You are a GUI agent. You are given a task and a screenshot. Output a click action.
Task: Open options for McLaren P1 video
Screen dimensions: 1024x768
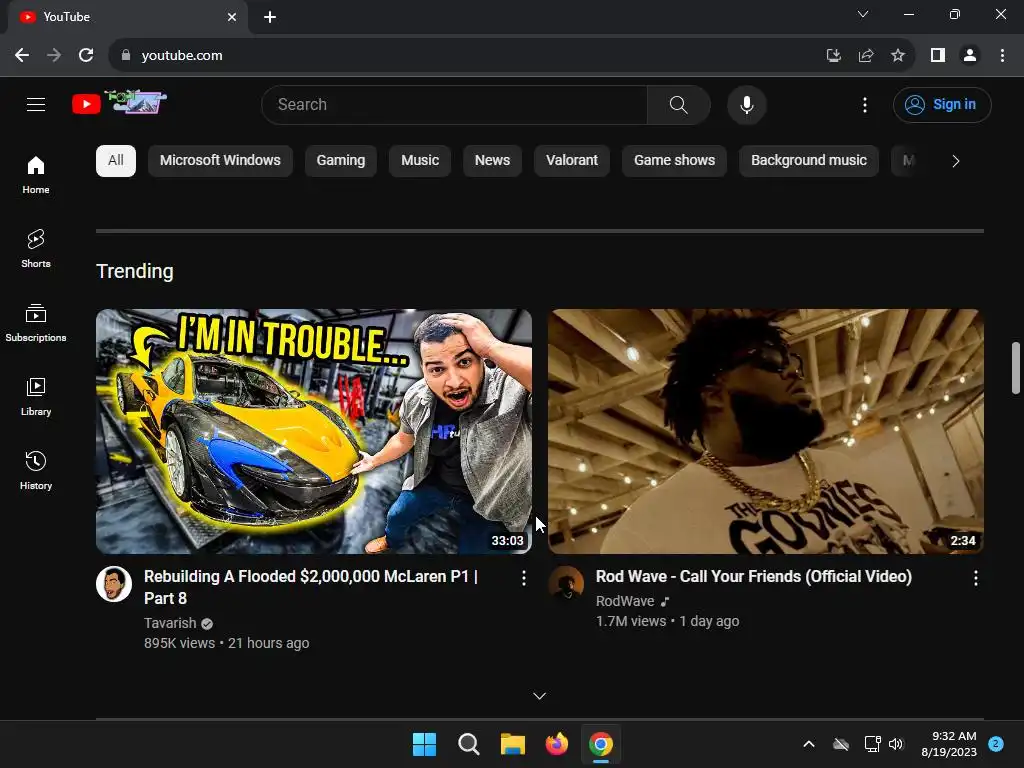[524, 578]
